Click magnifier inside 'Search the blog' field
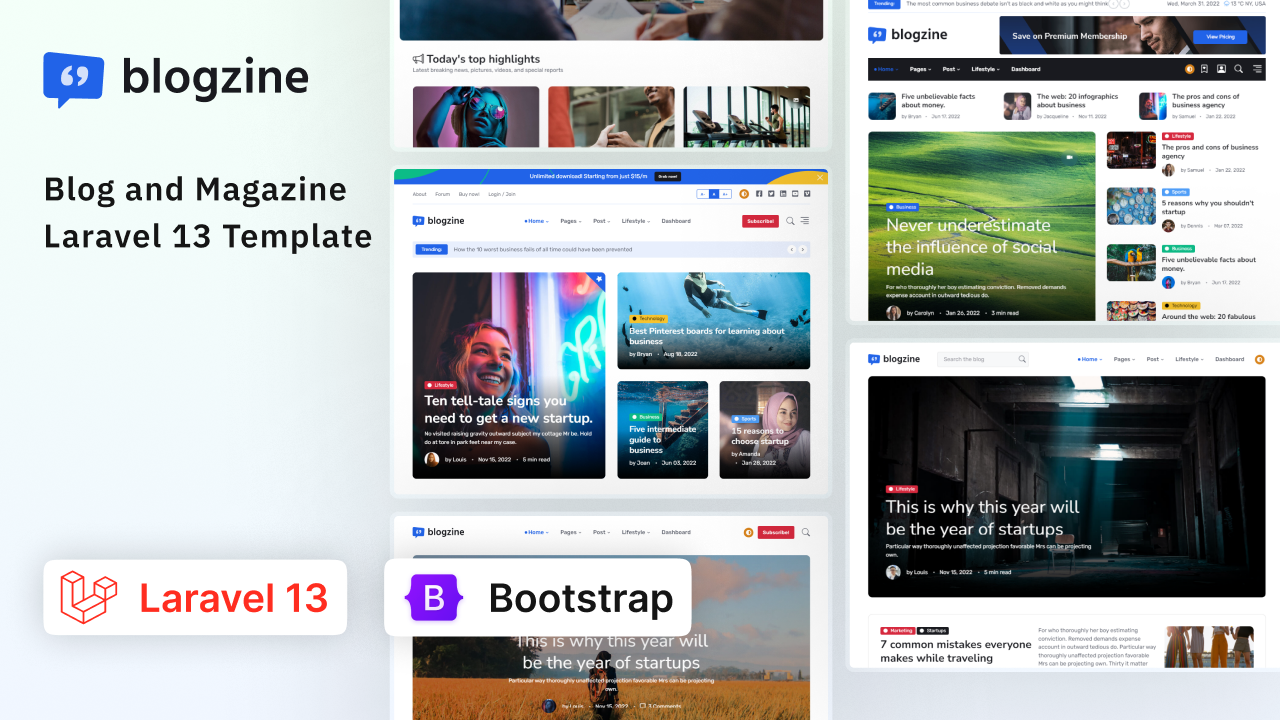 pos(1022,359)
